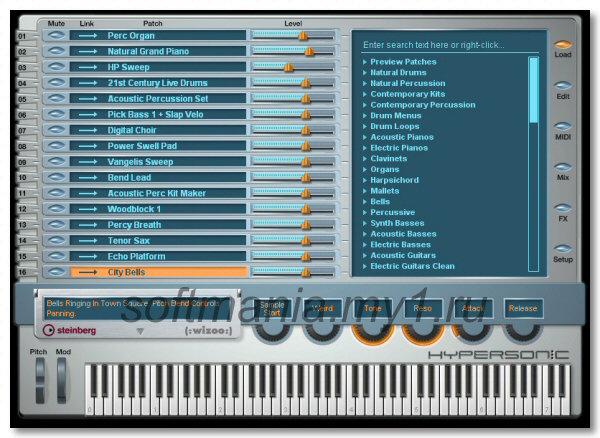This screenshot has width=600, height=438.
Task: Click the Steinberg logo
Action: [x=69, y=330]
